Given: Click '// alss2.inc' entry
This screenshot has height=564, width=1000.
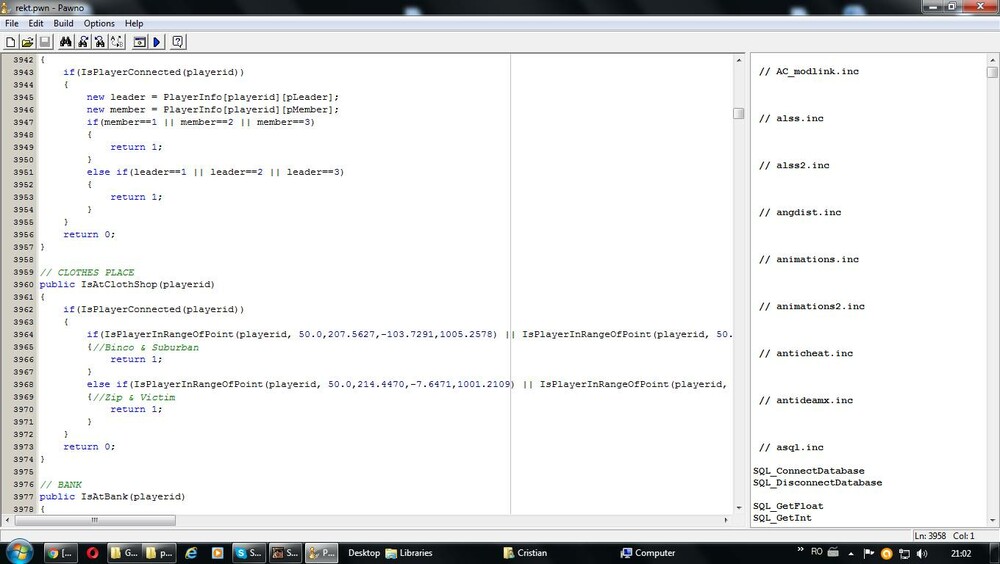Looking at the screenshot, I should click(793, 165).
